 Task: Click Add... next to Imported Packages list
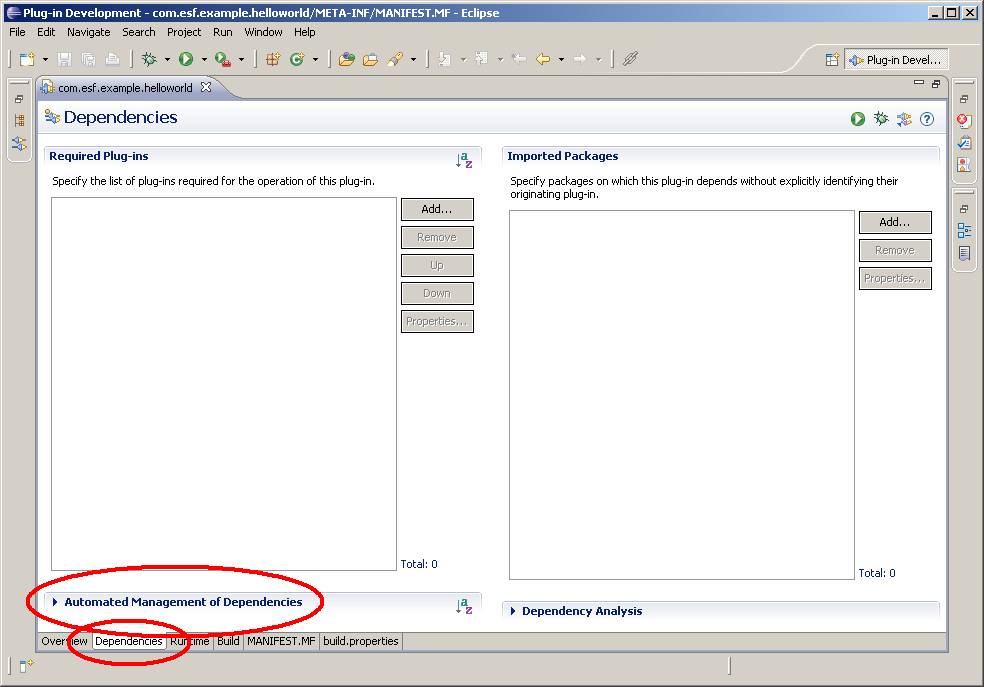pyautogui.click(x=895, y=222)
